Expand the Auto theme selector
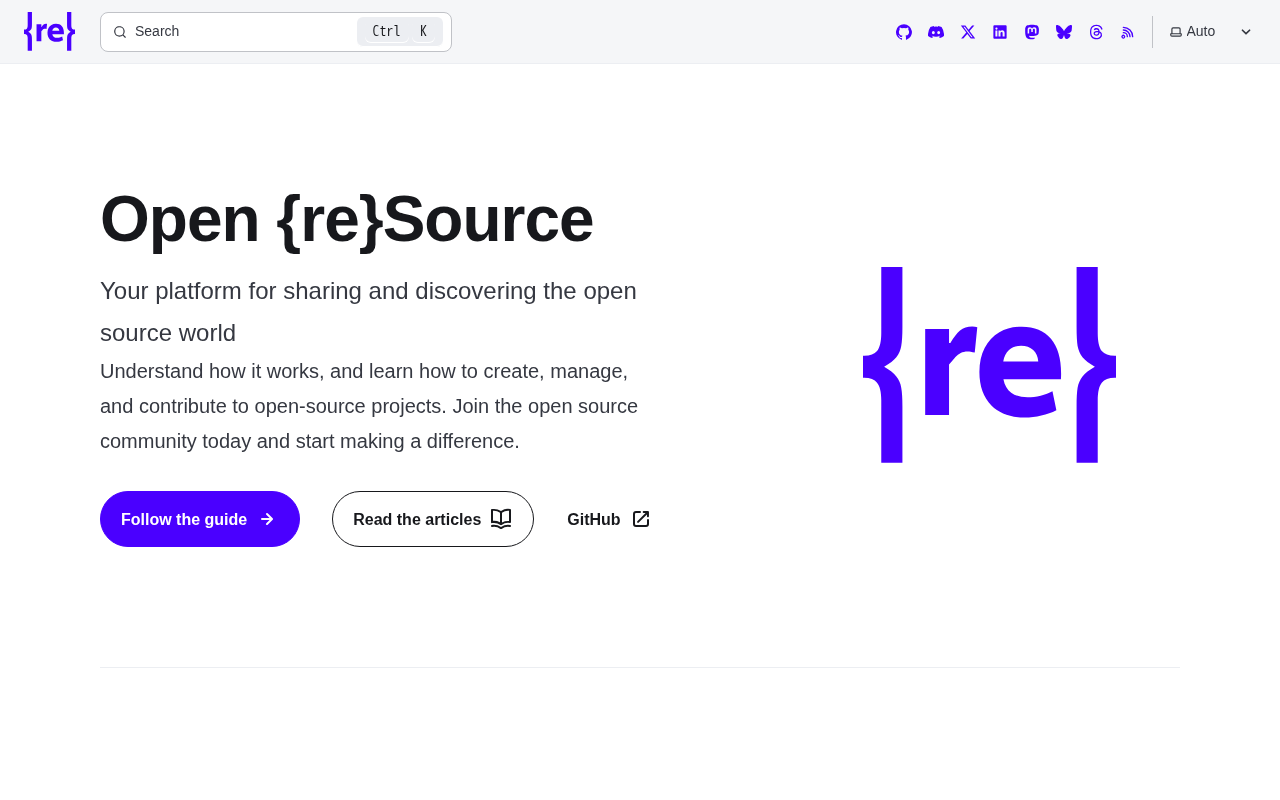Viewport: 1280px width, 800px height. tap(1211, 32)
